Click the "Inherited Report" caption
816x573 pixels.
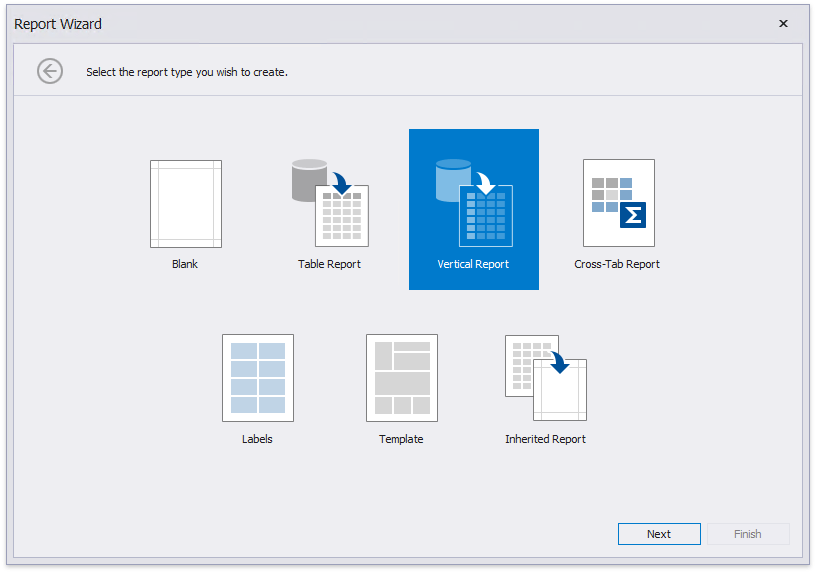pyautogui.click(x=545, y=439)
